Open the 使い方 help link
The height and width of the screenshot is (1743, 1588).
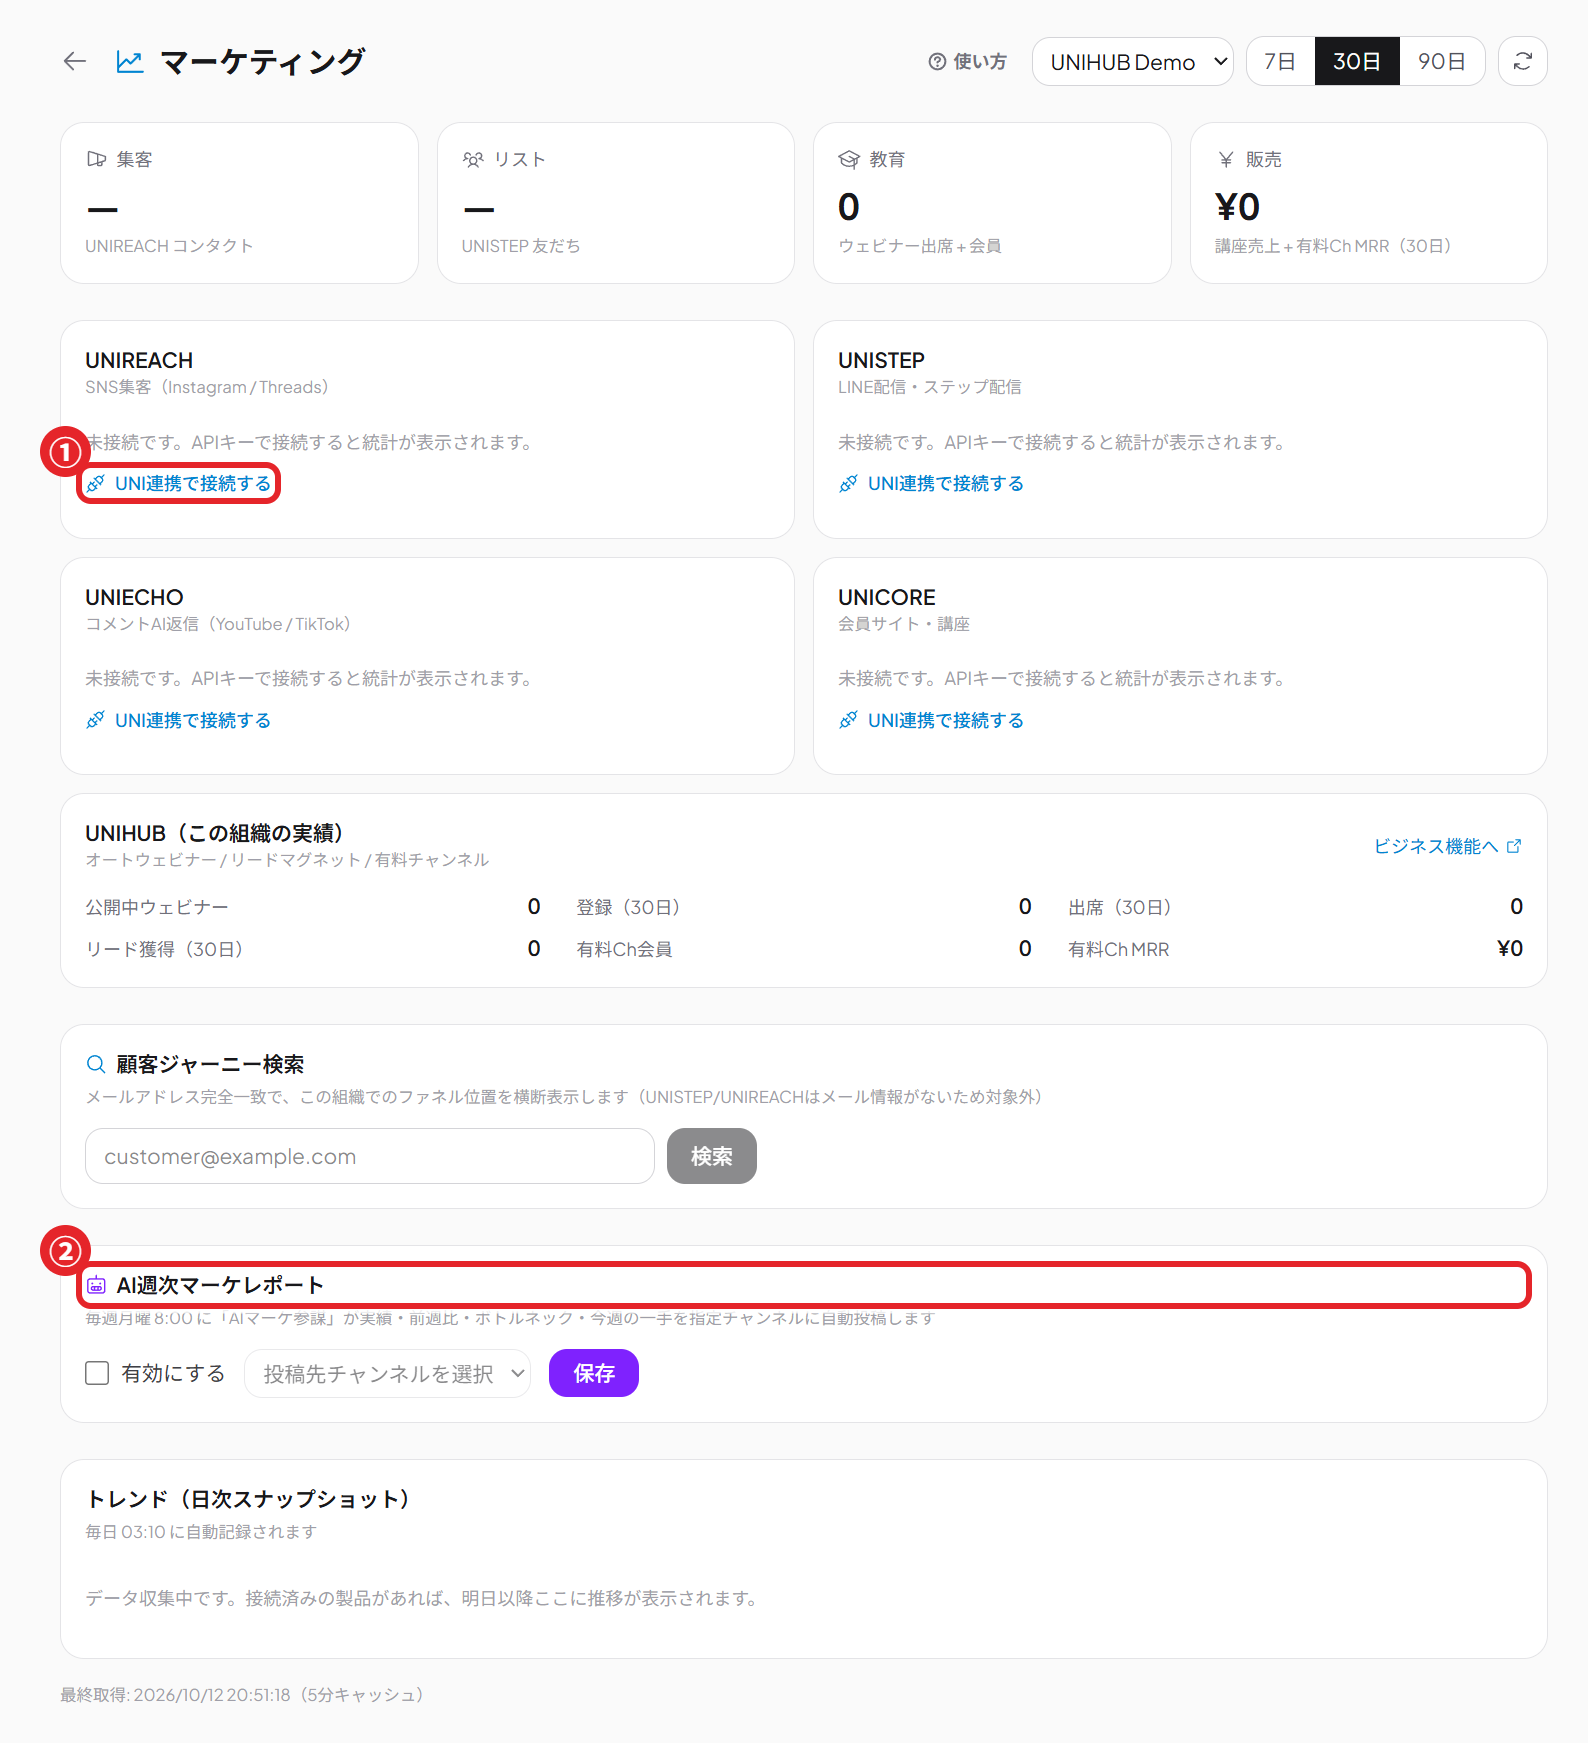(967, 62)
